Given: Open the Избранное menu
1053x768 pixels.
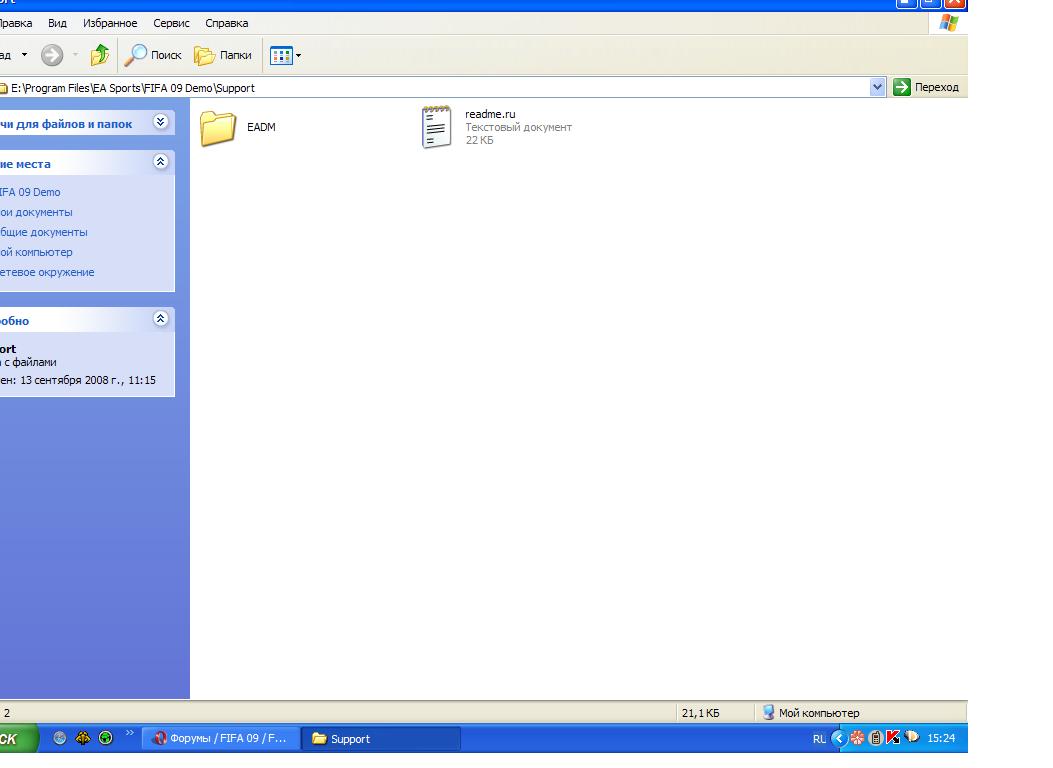Looking at the screenshot, I should coord(110,23).
